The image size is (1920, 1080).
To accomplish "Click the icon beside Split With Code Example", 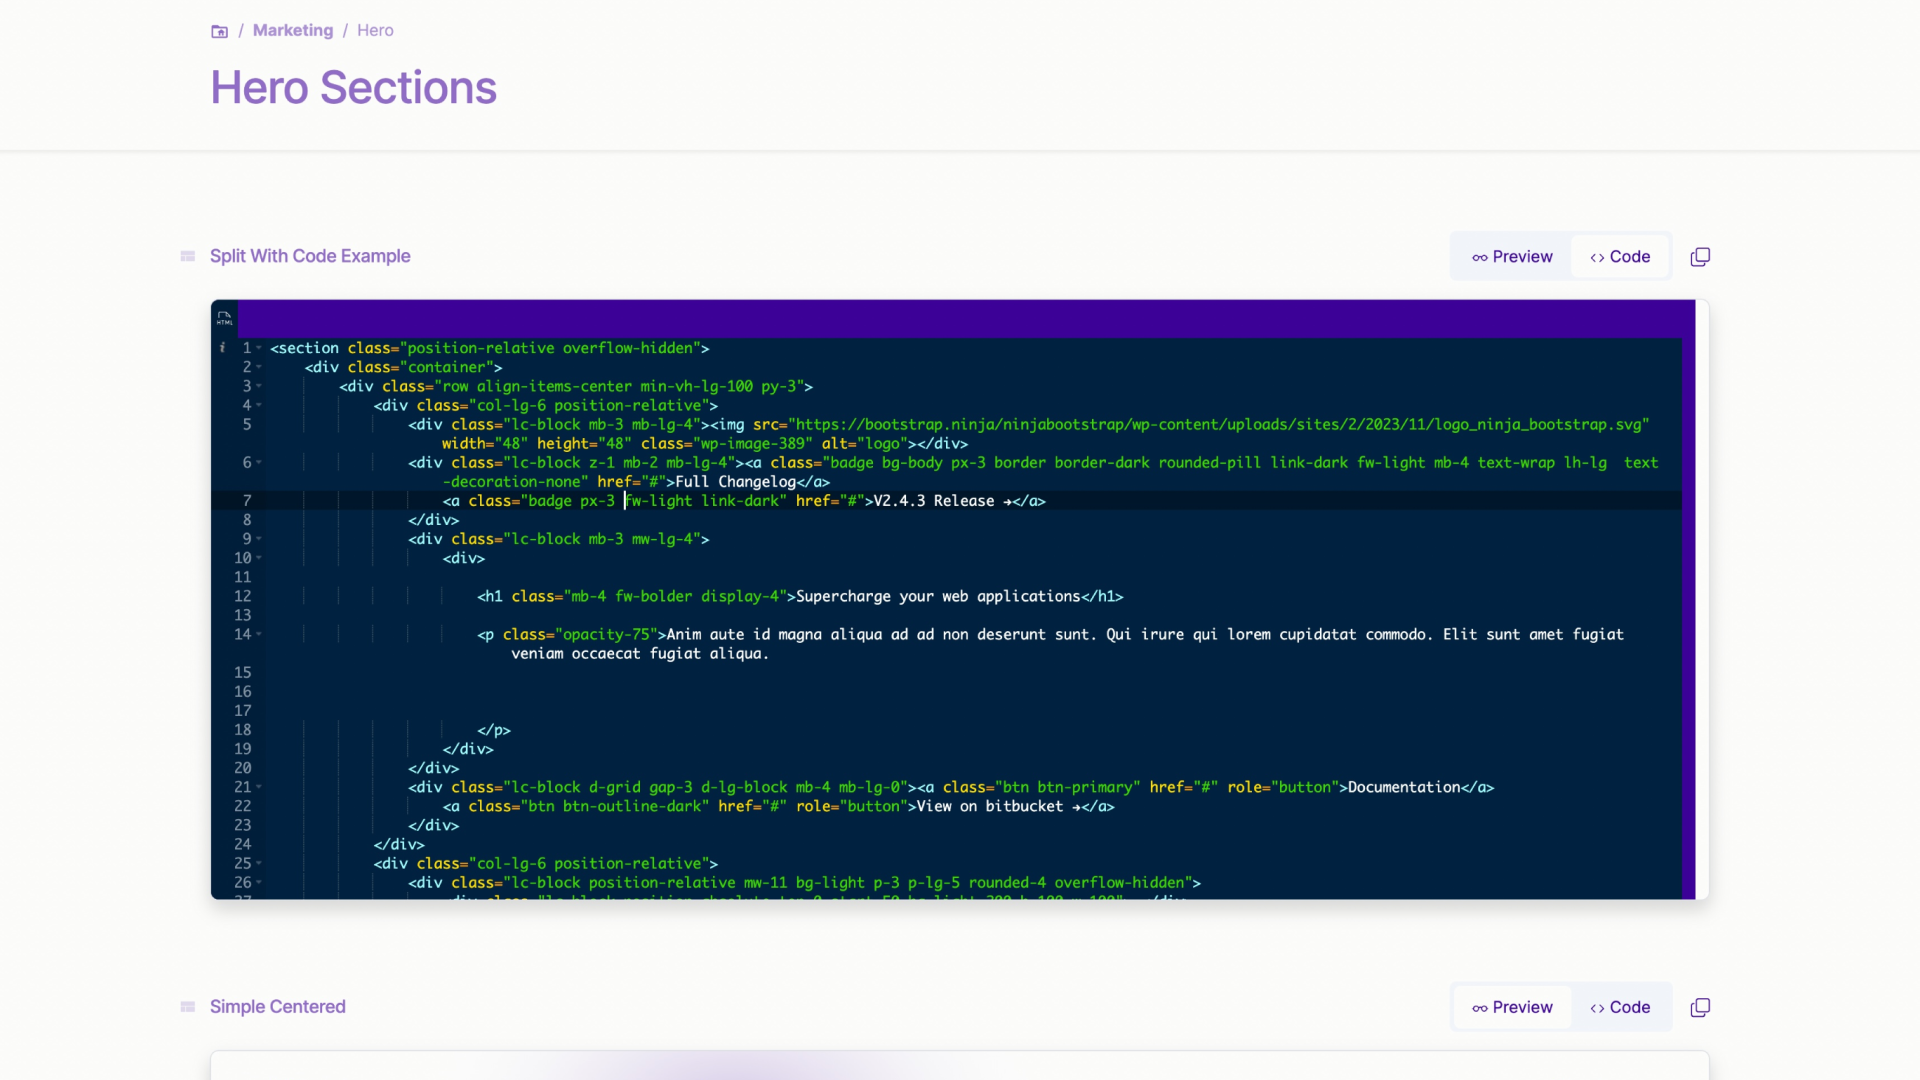I will pyautogui.click(x=187, y=256).
